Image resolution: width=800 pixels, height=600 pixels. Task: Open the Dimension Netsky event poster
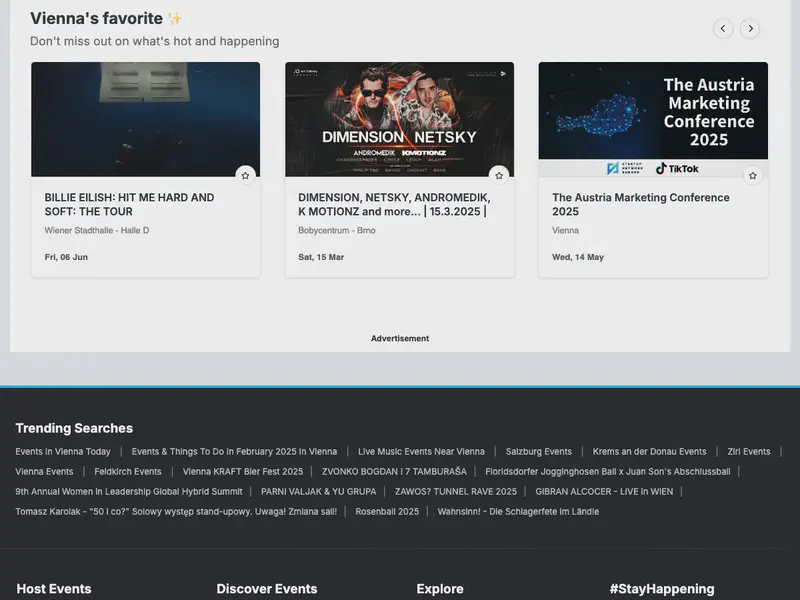[x=399, y=119]
